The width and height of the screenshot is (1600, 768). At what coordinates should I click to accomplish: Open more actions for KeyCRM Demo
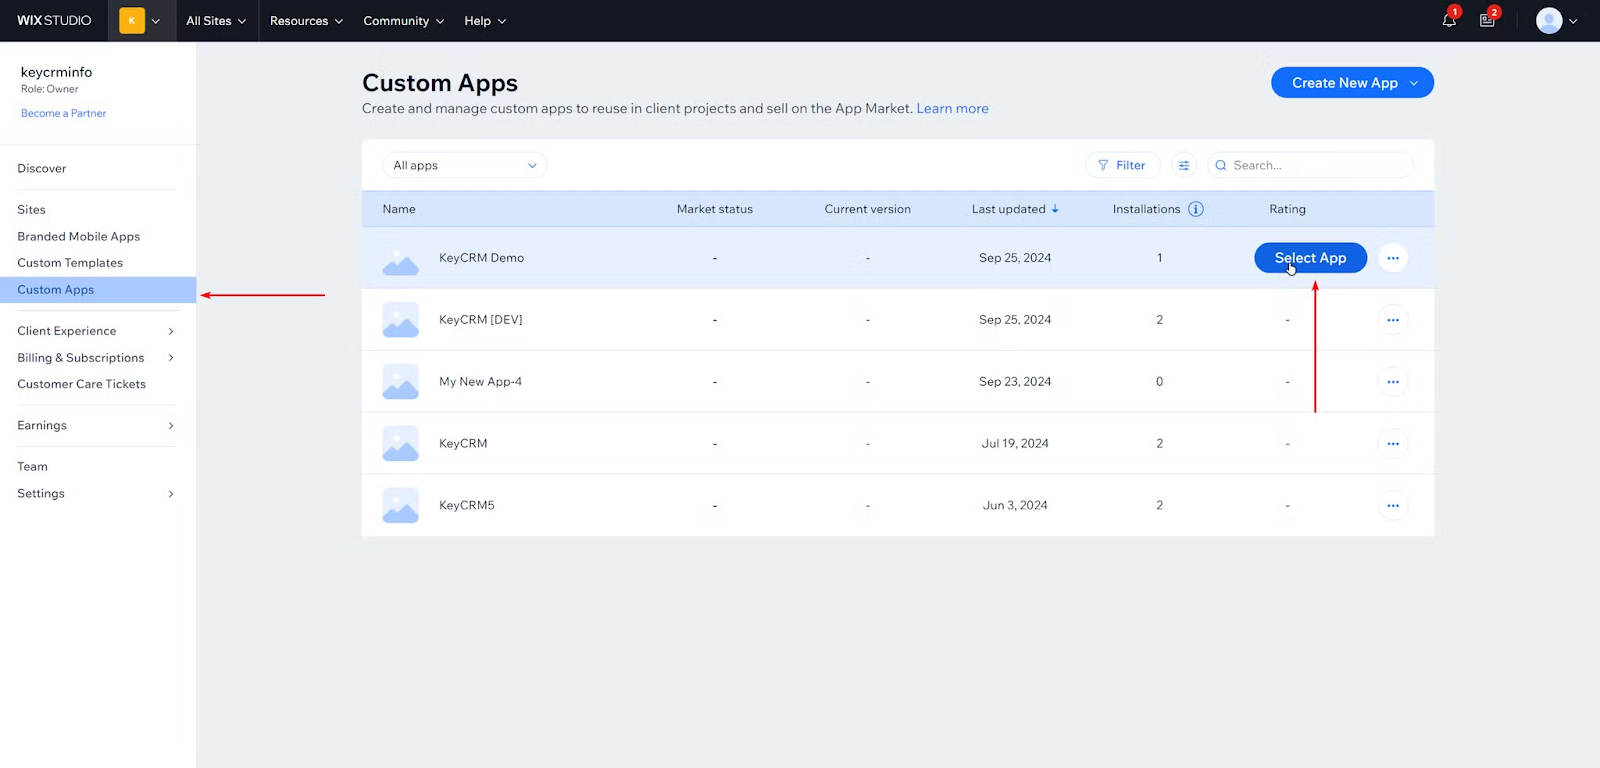(x=1393, y=258)
